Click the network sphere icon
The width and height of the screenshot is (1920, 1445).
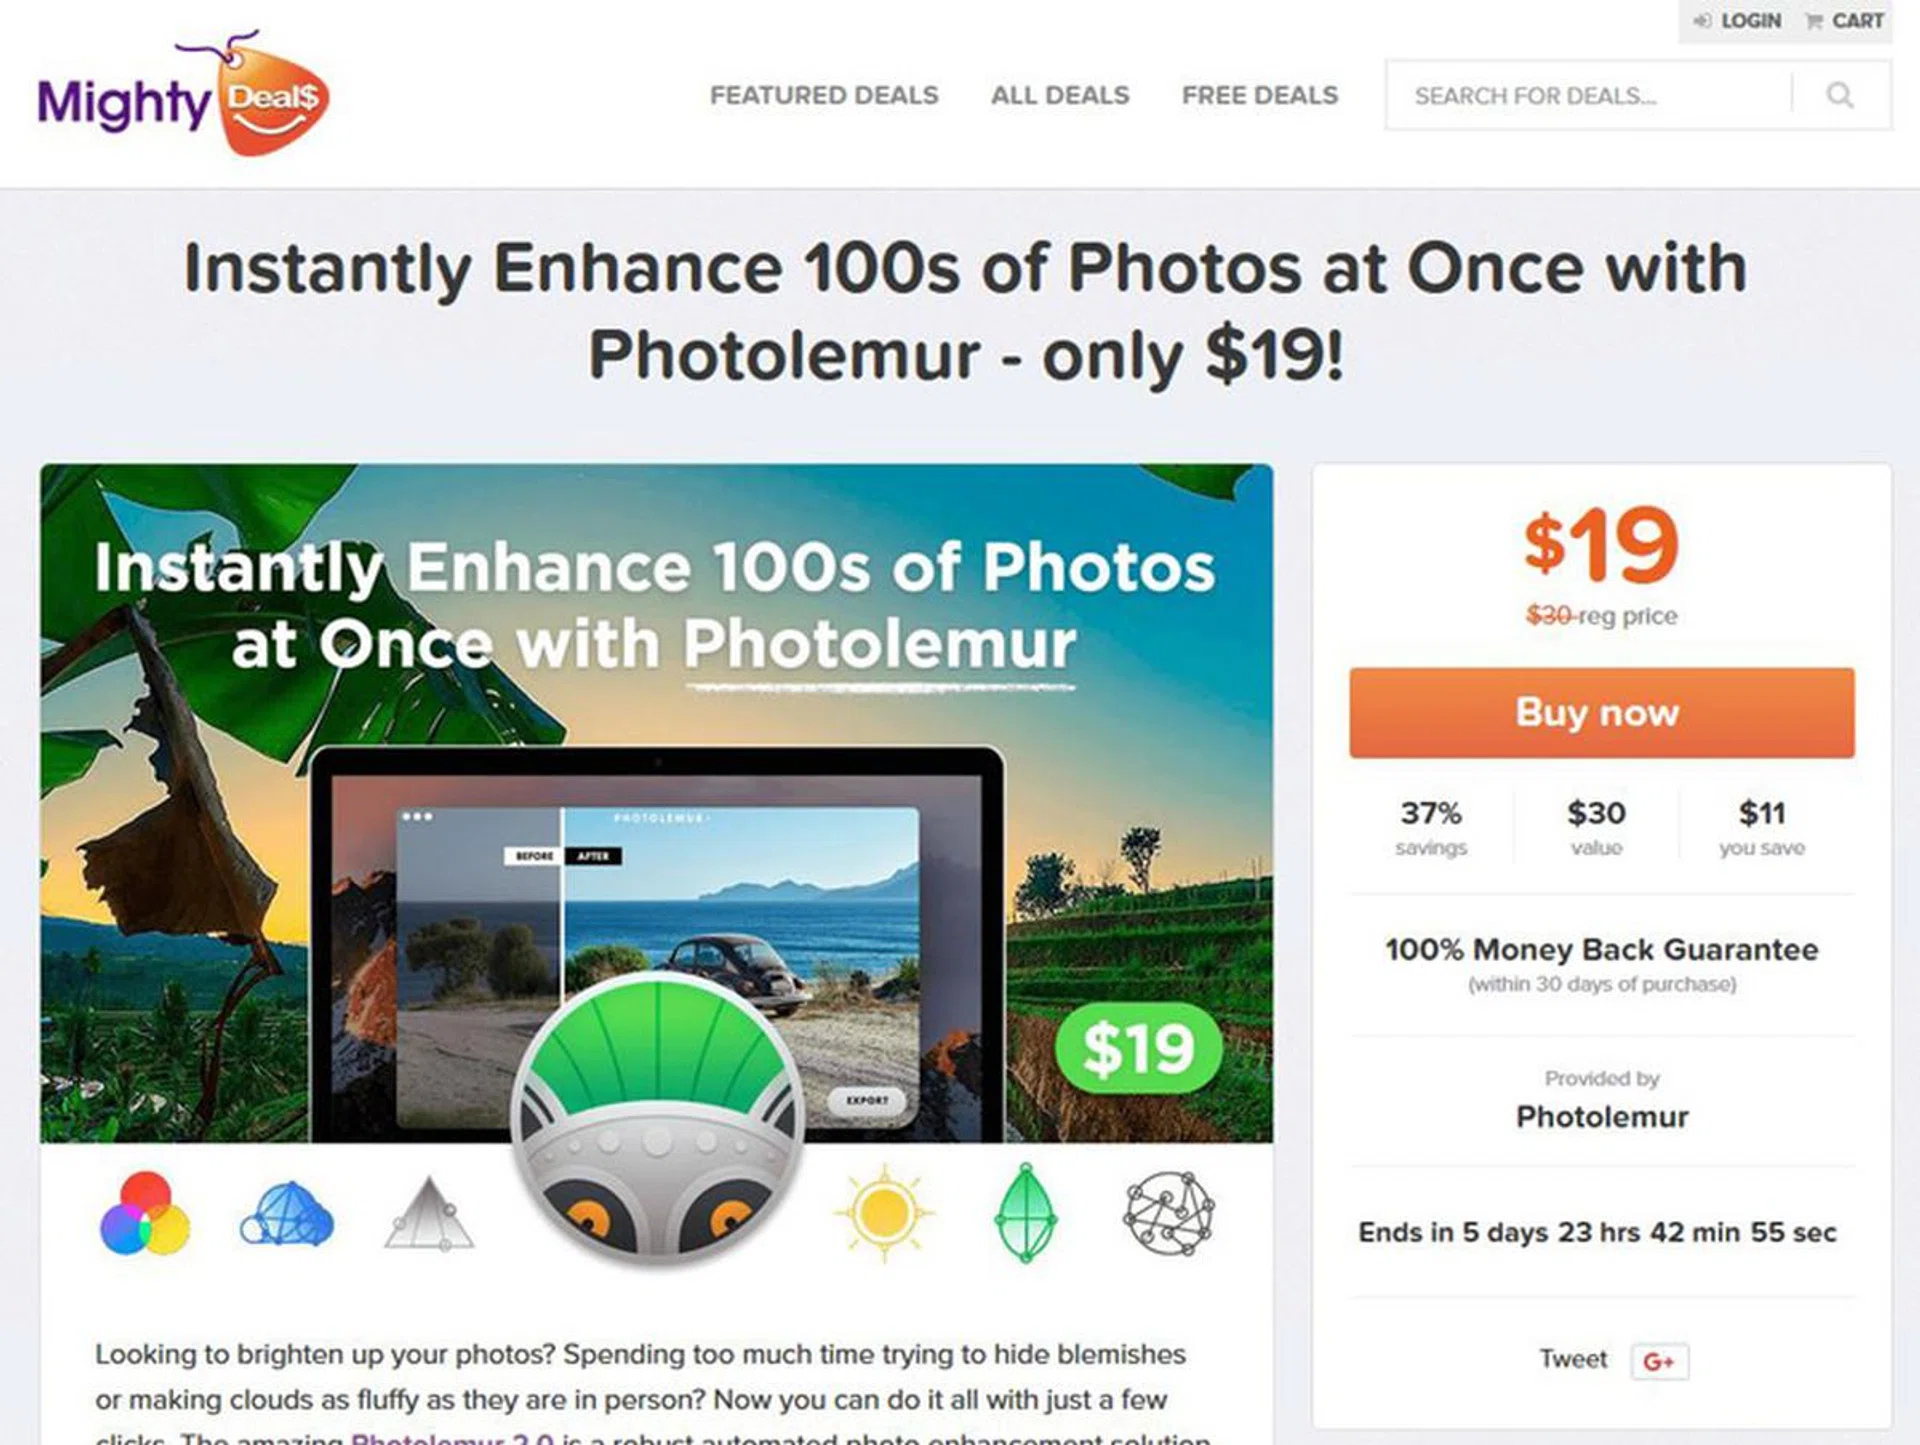[1169, 1213]
